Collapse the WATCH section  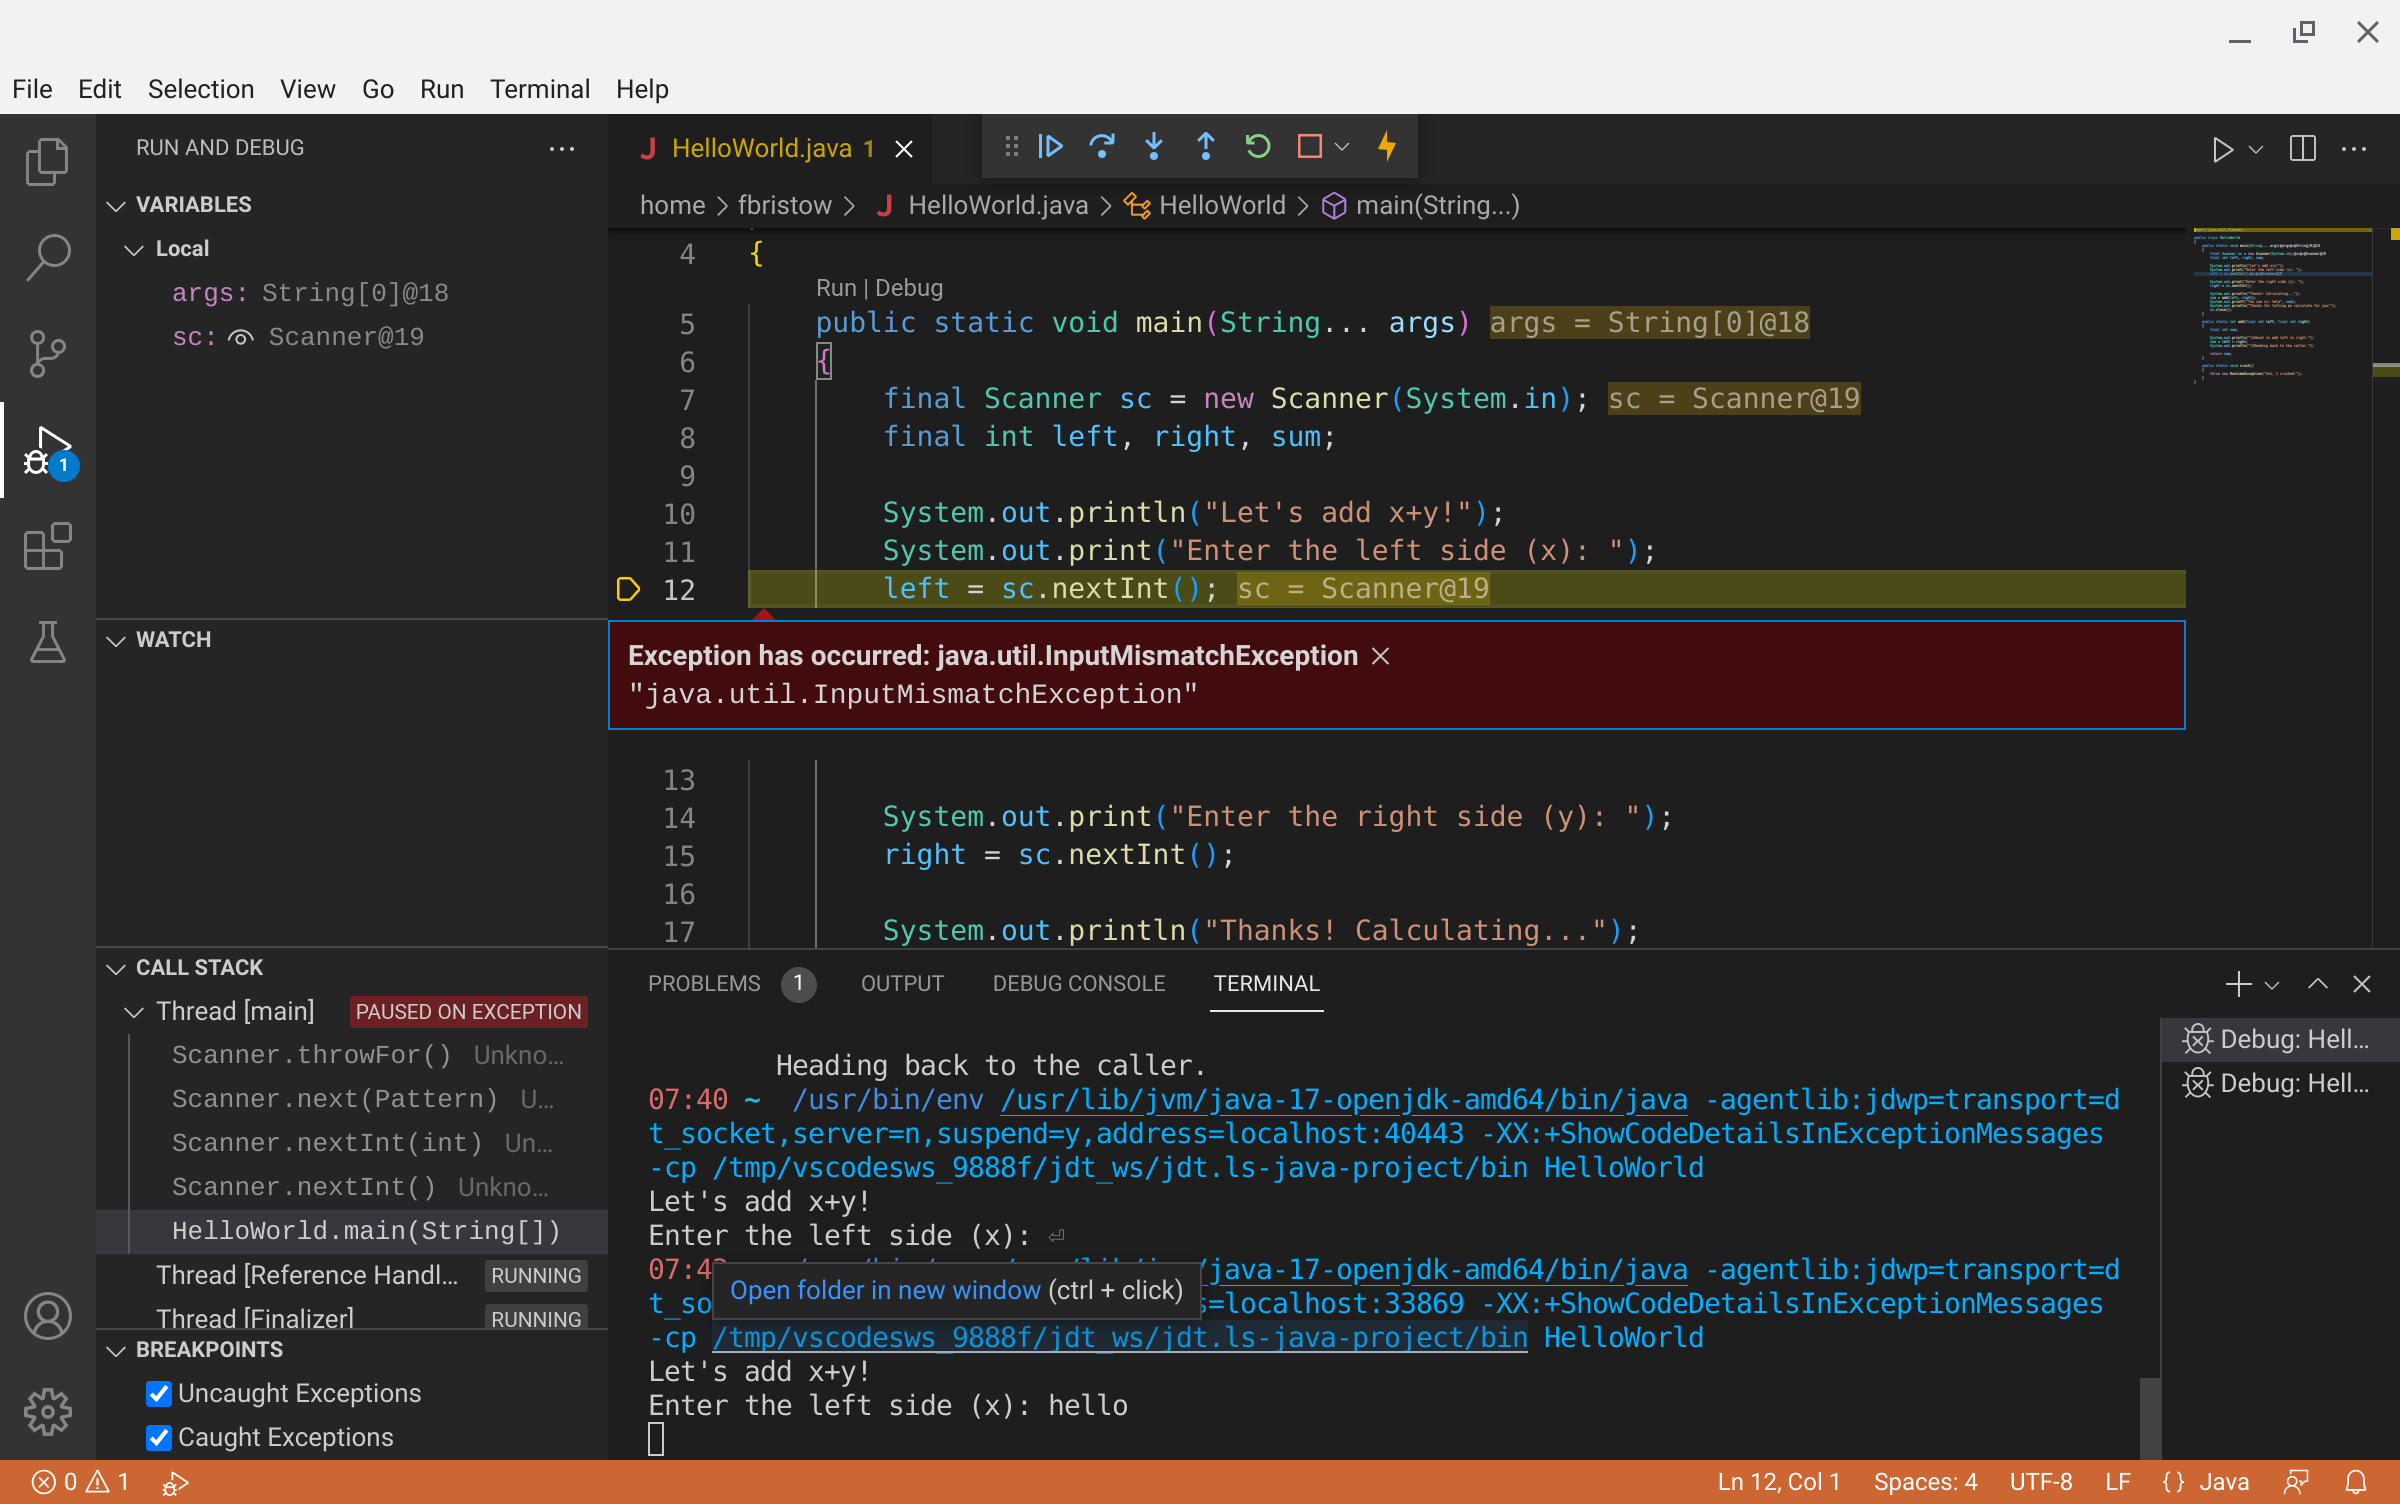[116, 640]
